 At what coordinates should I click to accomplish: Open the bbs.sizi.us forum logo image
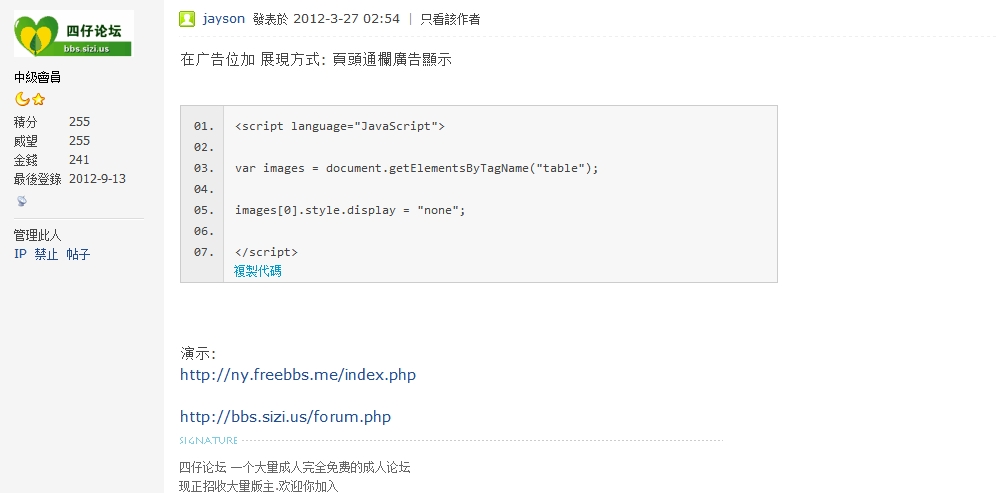point(74,34)
